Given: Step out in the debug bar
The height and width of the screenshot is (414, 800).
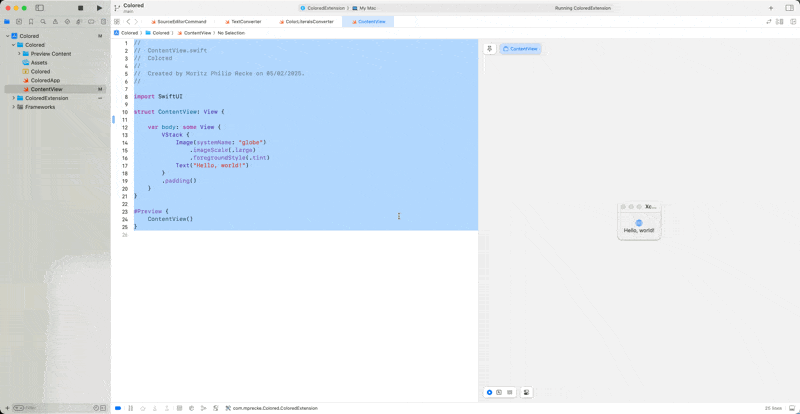Looking at the screenshot, I should coord(167,408).
